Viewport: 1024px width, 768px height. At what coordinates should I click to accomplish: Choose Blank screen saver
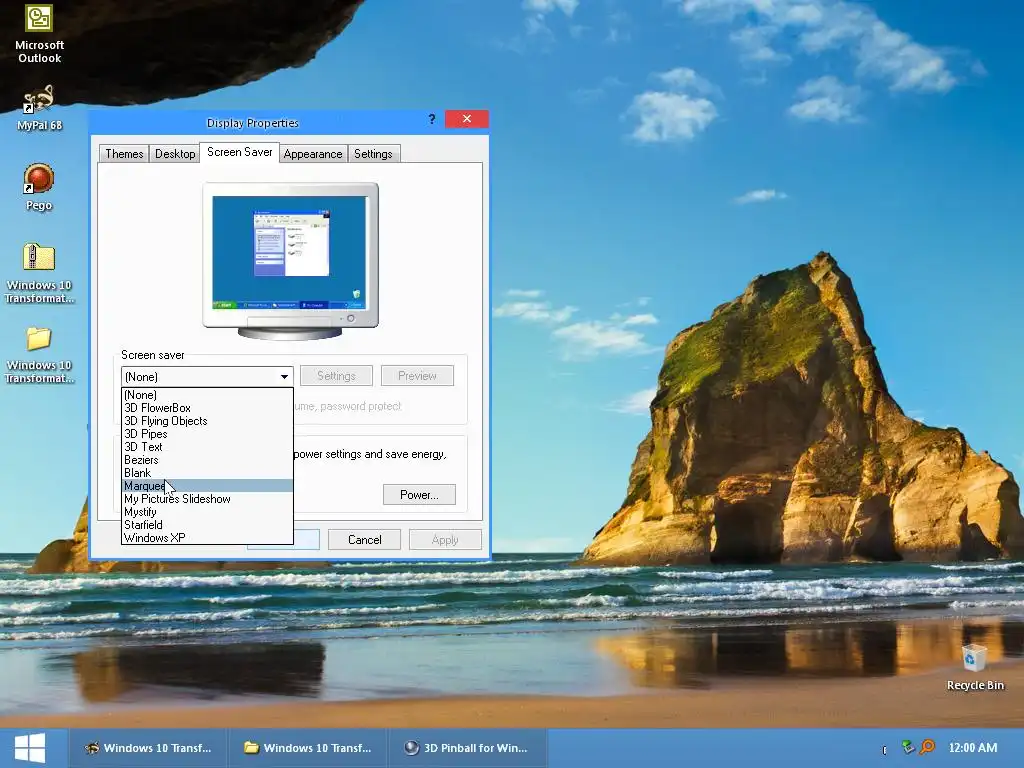207,473
